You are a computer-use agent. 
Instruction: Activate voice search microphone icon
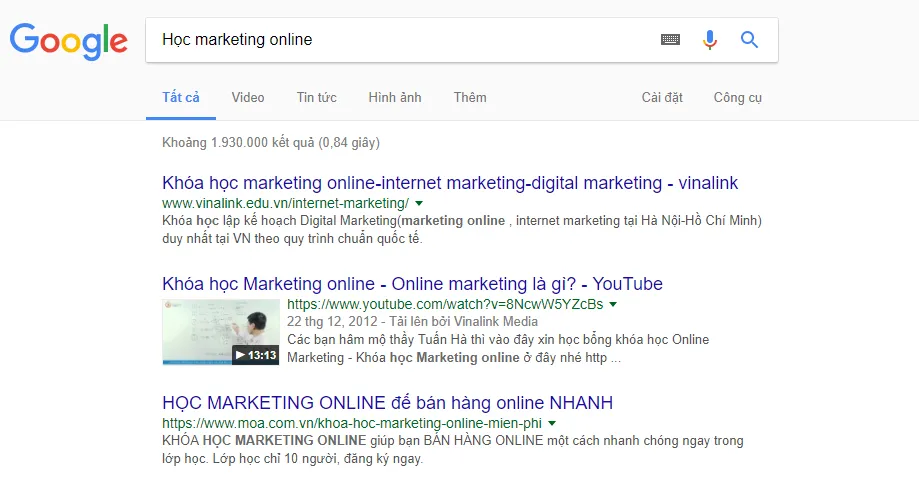(x=710, y=40)
